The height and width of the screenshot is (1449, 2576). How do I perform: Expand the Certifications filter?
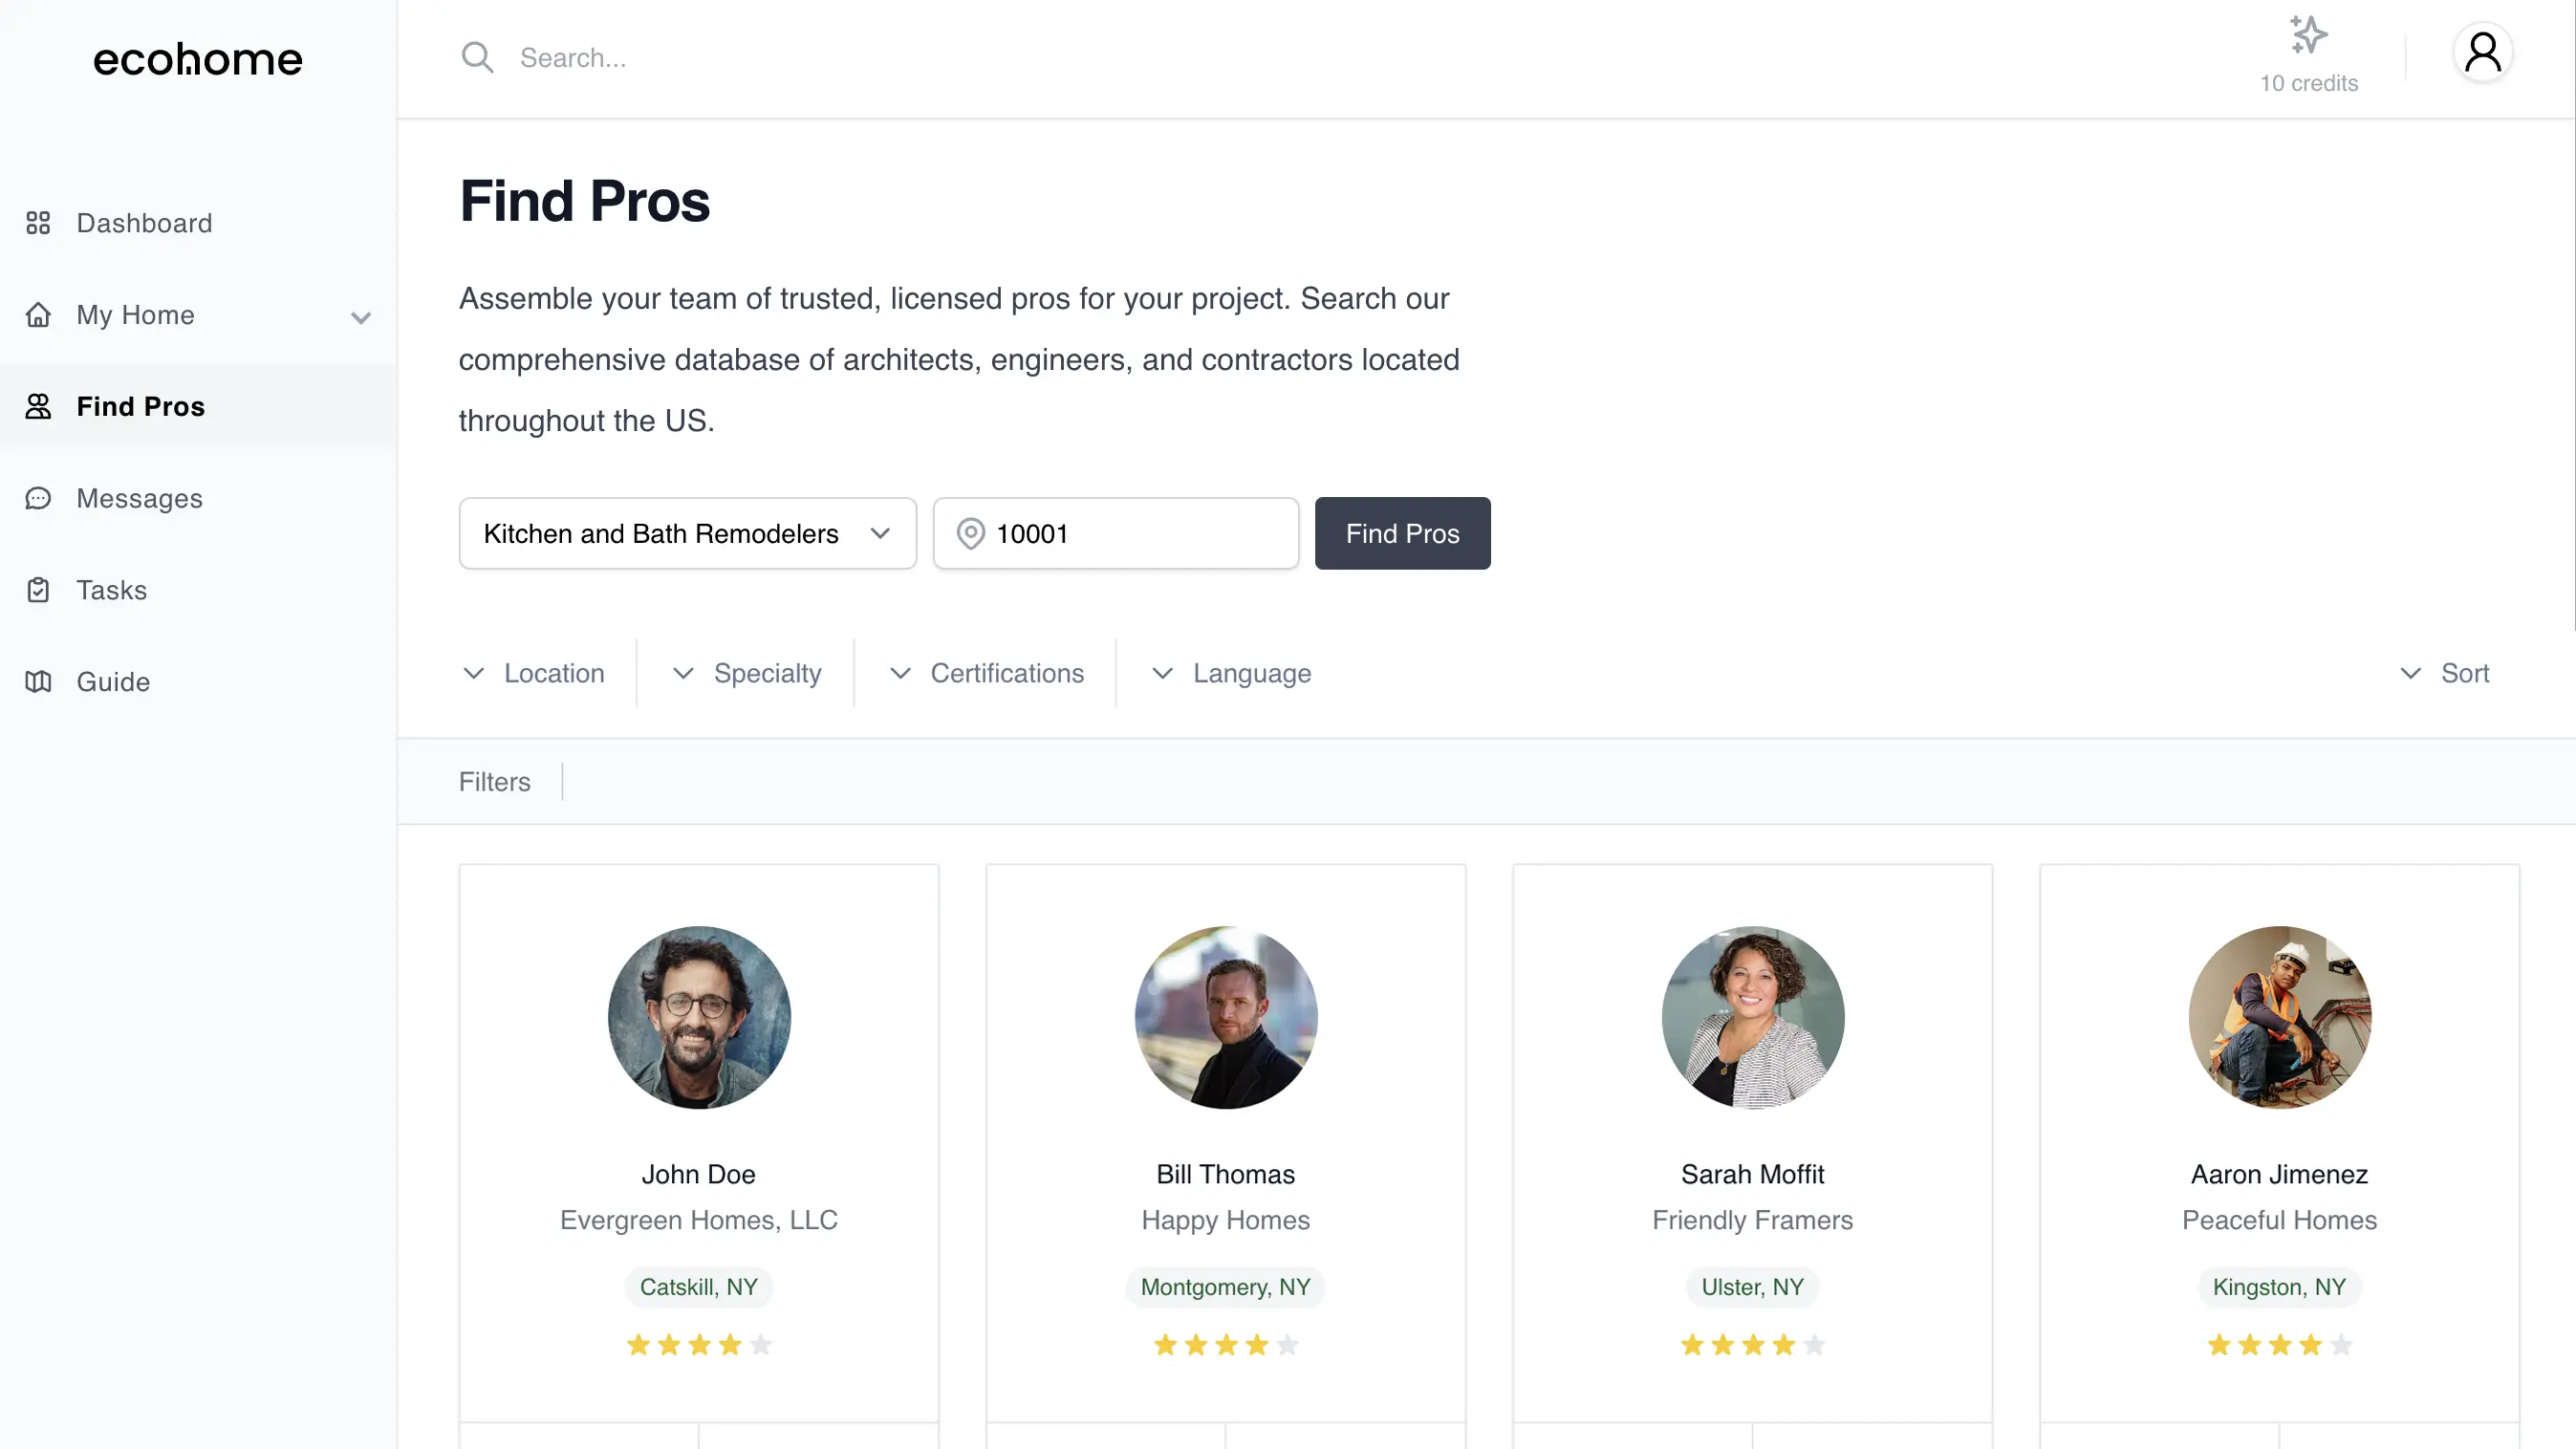click(x=987, y=673)
